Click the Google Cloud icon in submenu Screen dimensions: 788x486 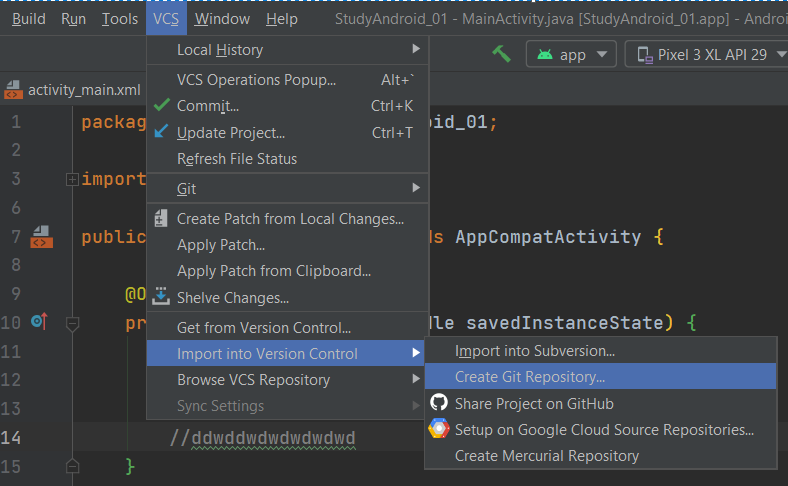tap(439, 429)
